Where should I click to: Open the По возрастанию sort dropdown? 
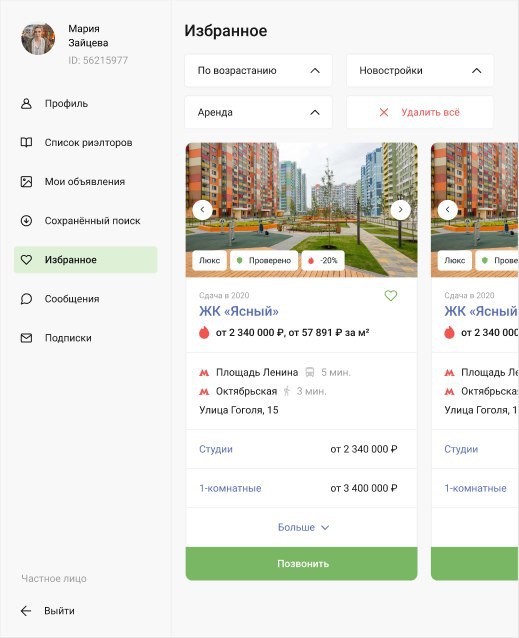coord(258,70)
